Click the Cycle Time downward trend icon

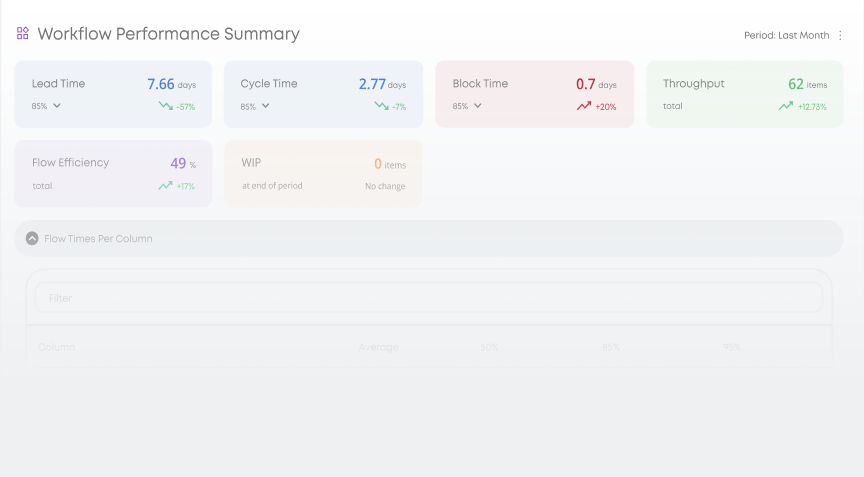click(381, 106)
